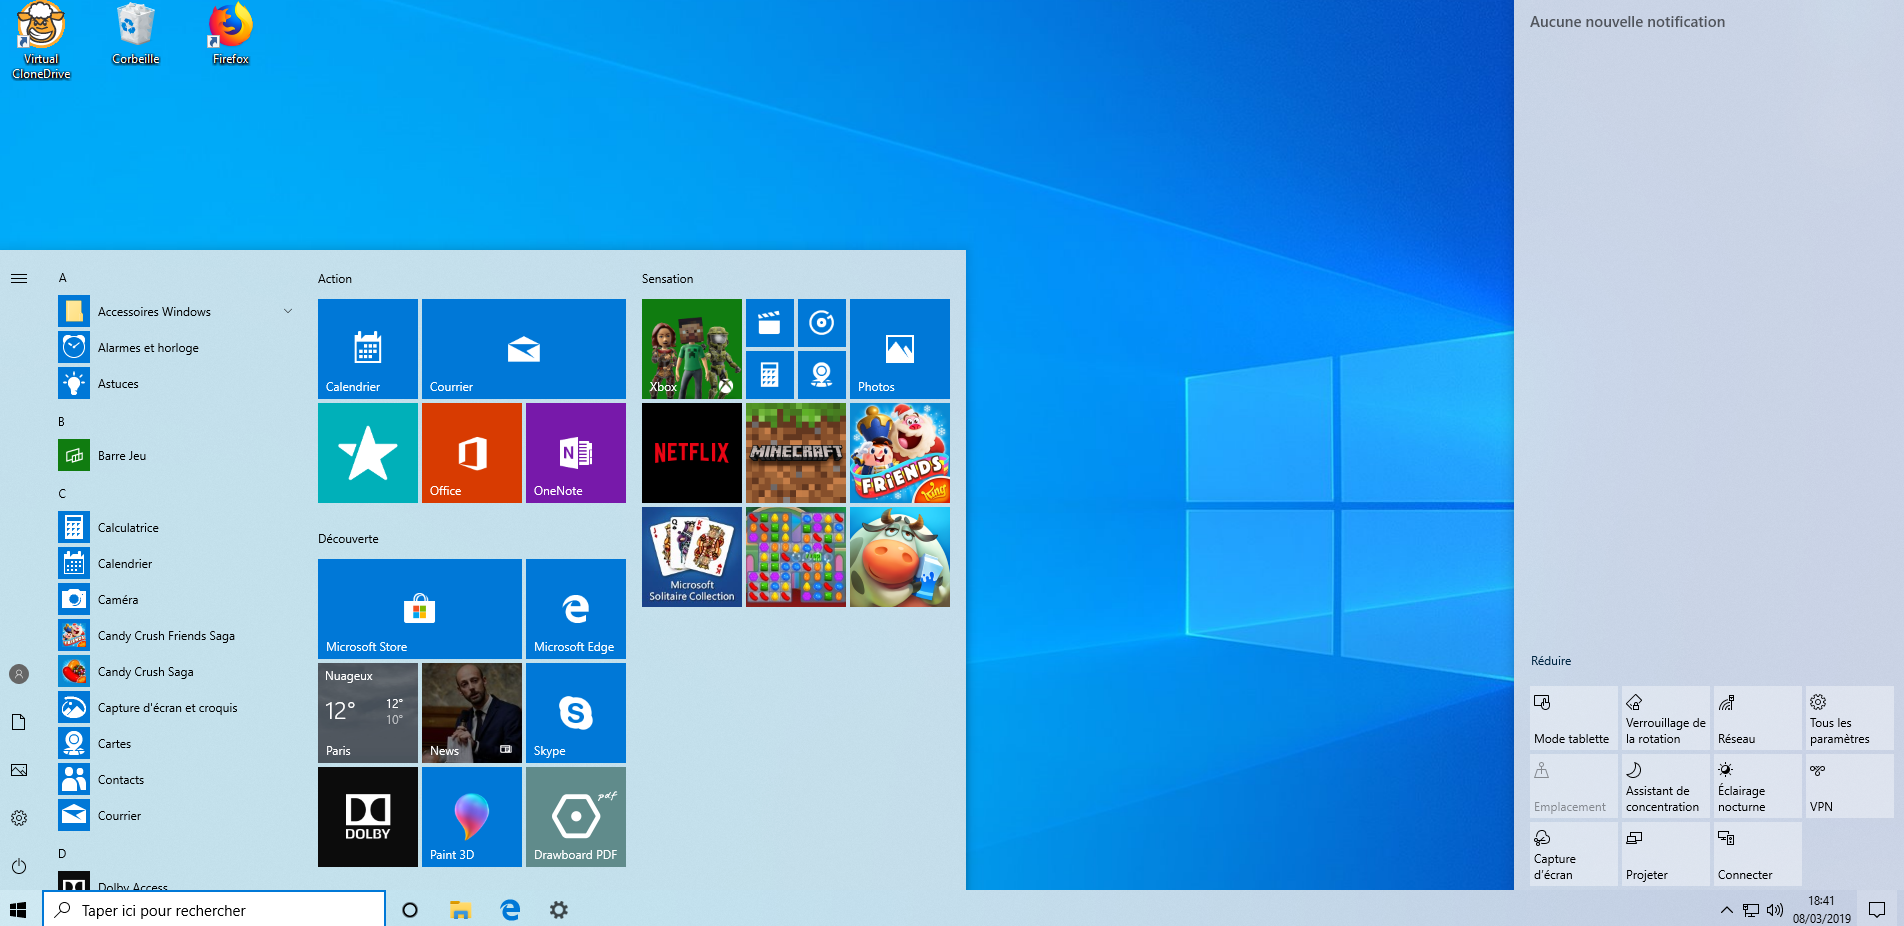Open Microsoft Solitaire Collection tile

click(x=691, y=557)
